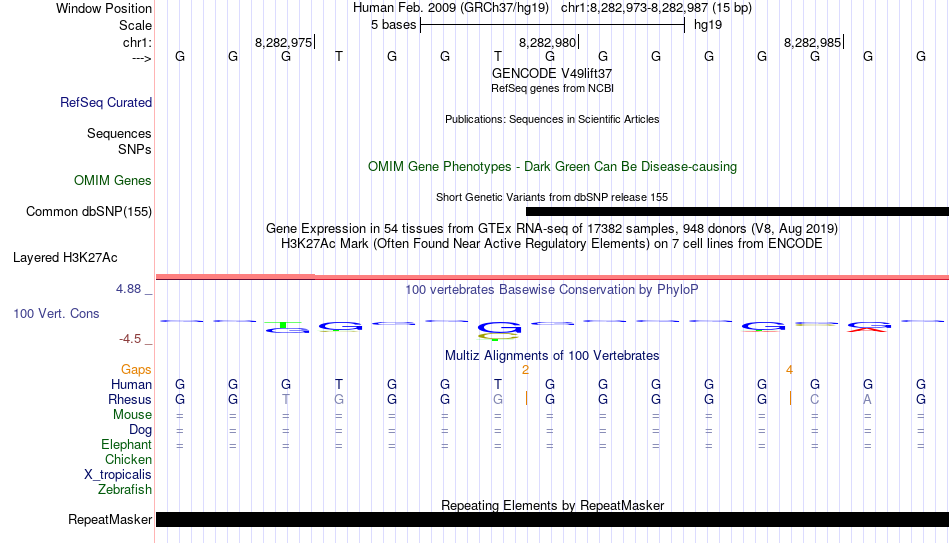
Task: Open the OMIM Genes track label
Action: coord(112,181)
